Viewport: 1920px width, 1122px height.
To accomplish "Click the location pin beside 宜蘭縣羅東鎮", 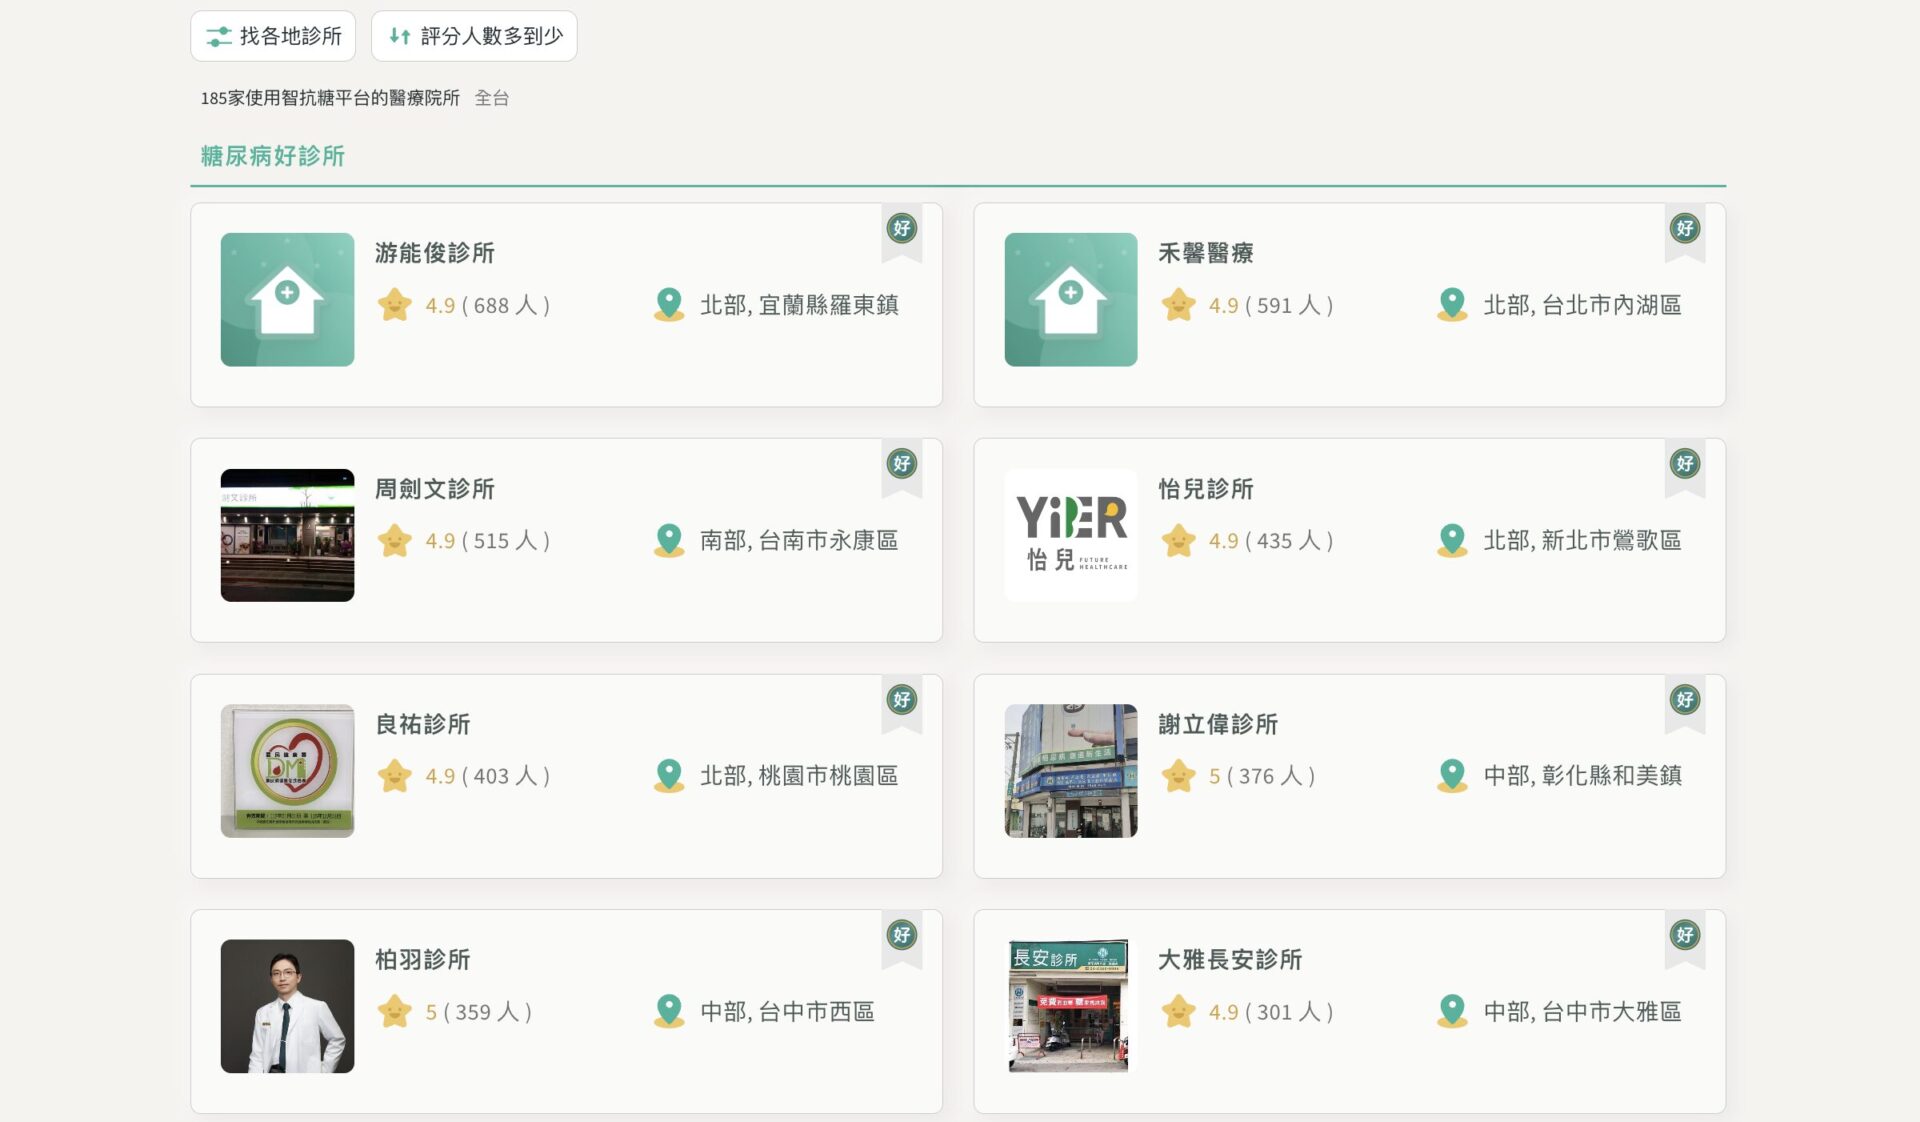I will pos(669,305).
